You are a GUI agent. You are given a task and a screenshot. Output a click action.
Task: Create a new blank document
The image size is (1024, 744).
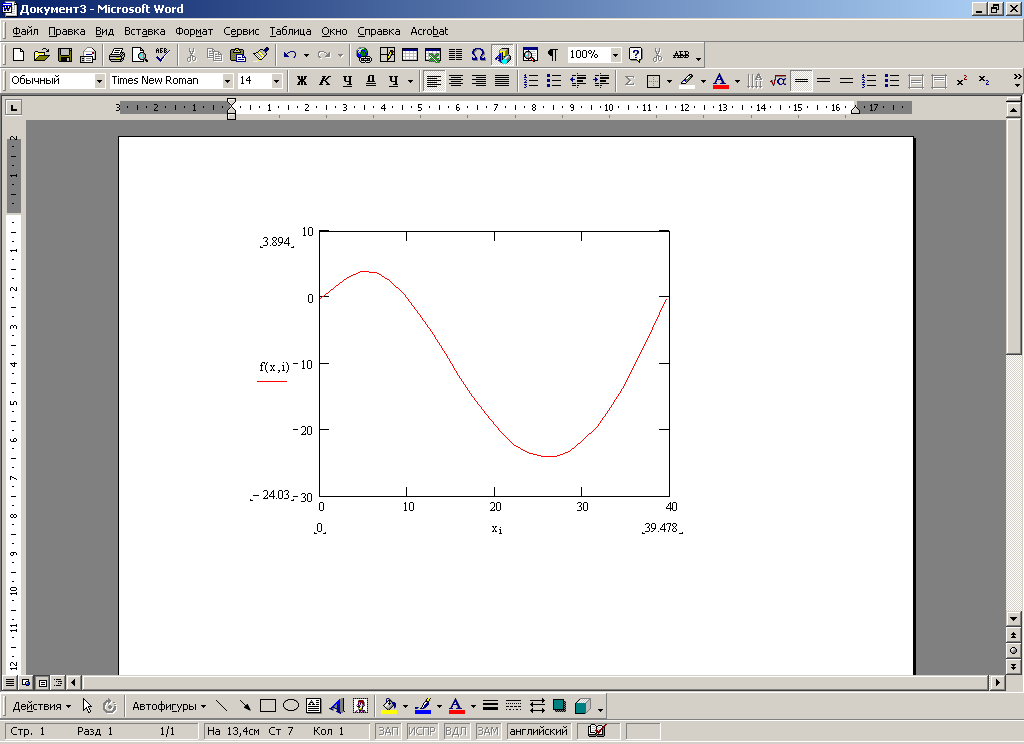click(19, 55)
